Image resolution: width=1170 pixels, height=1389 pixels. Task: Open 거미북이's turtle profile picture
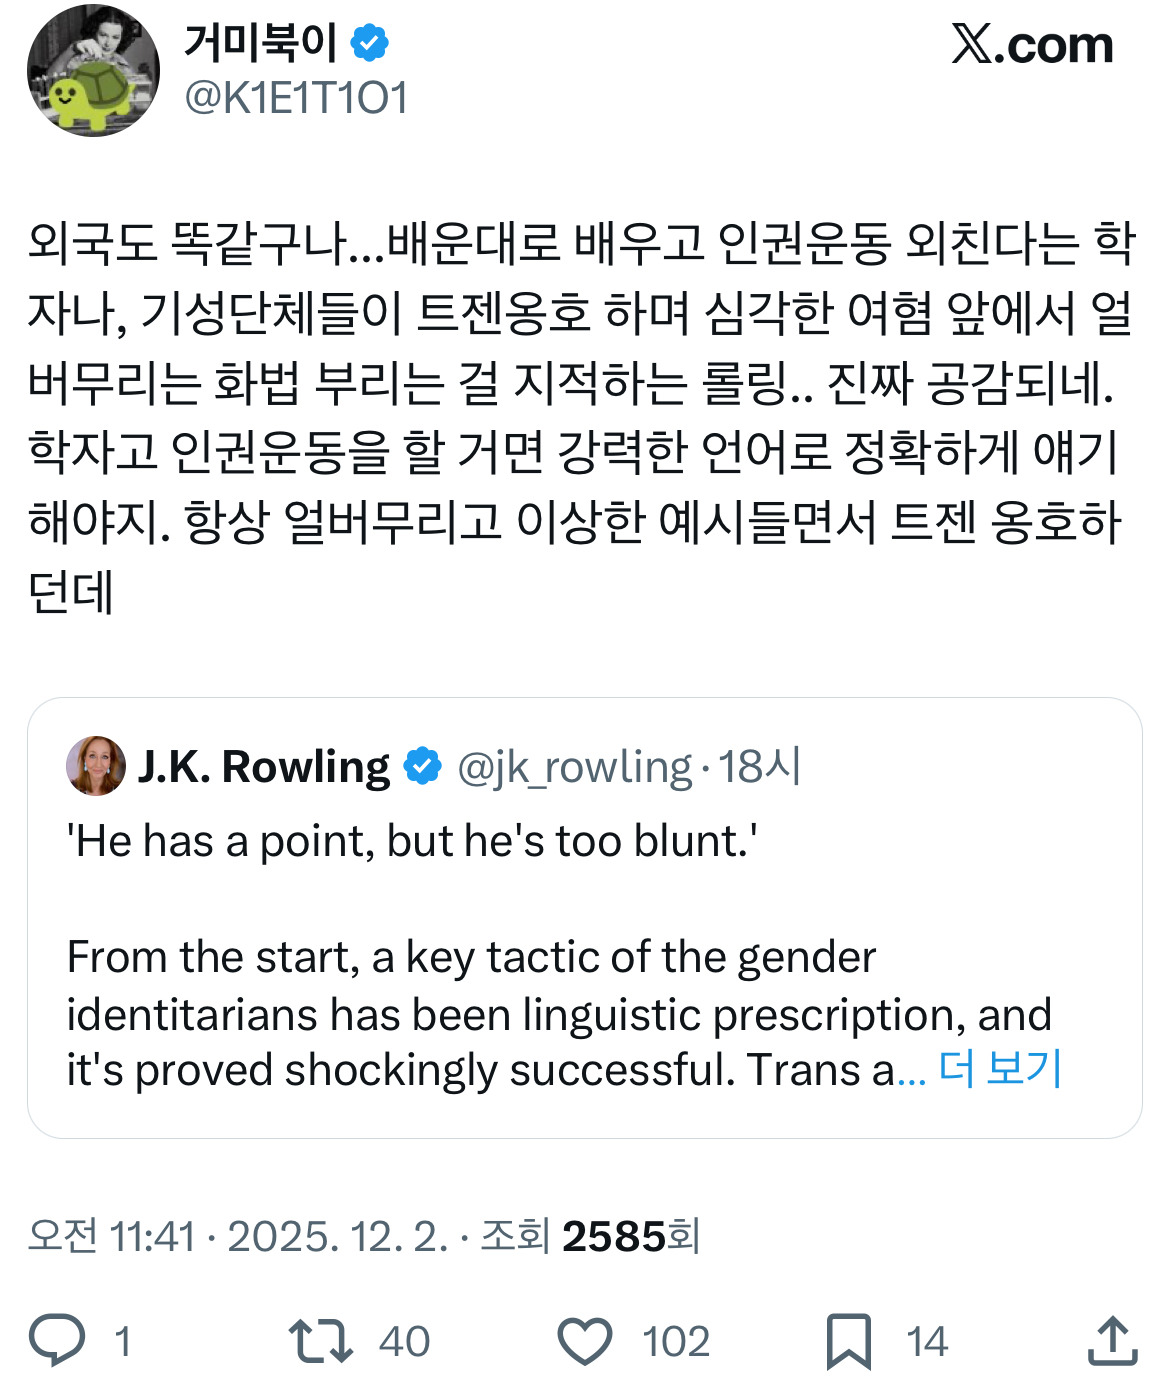[x=93, y=71]
